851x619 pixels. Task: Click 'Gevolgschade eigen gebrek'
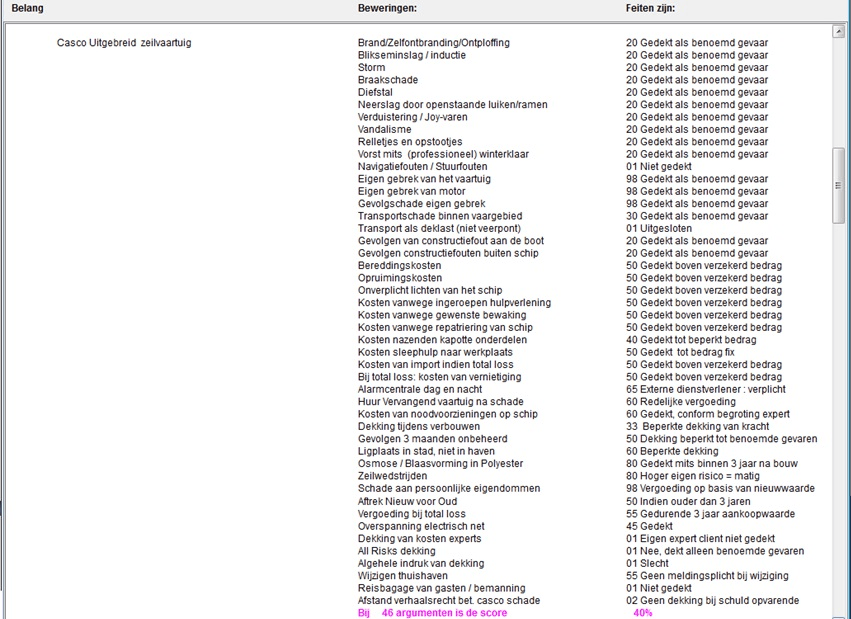coord(421,204)
